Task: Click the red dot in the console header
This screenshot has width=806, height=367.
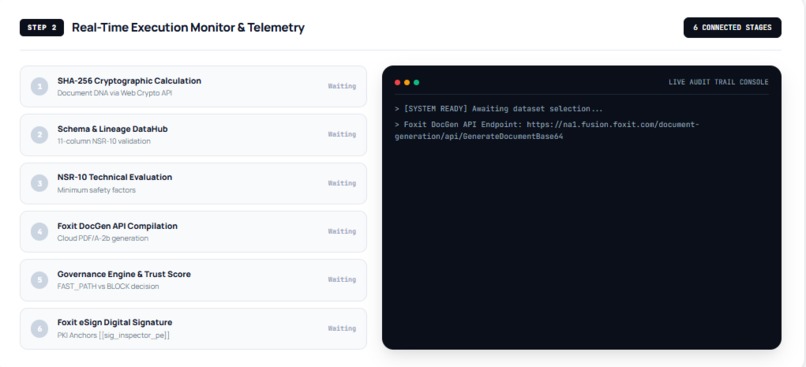Action: (397, 82)
